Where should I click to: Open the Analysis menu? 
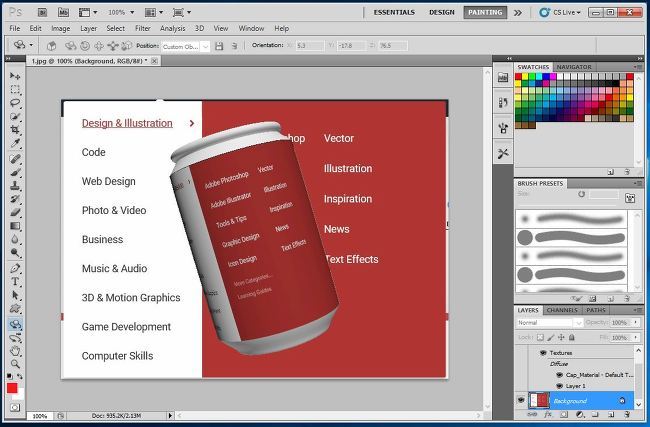pos(172,28)
